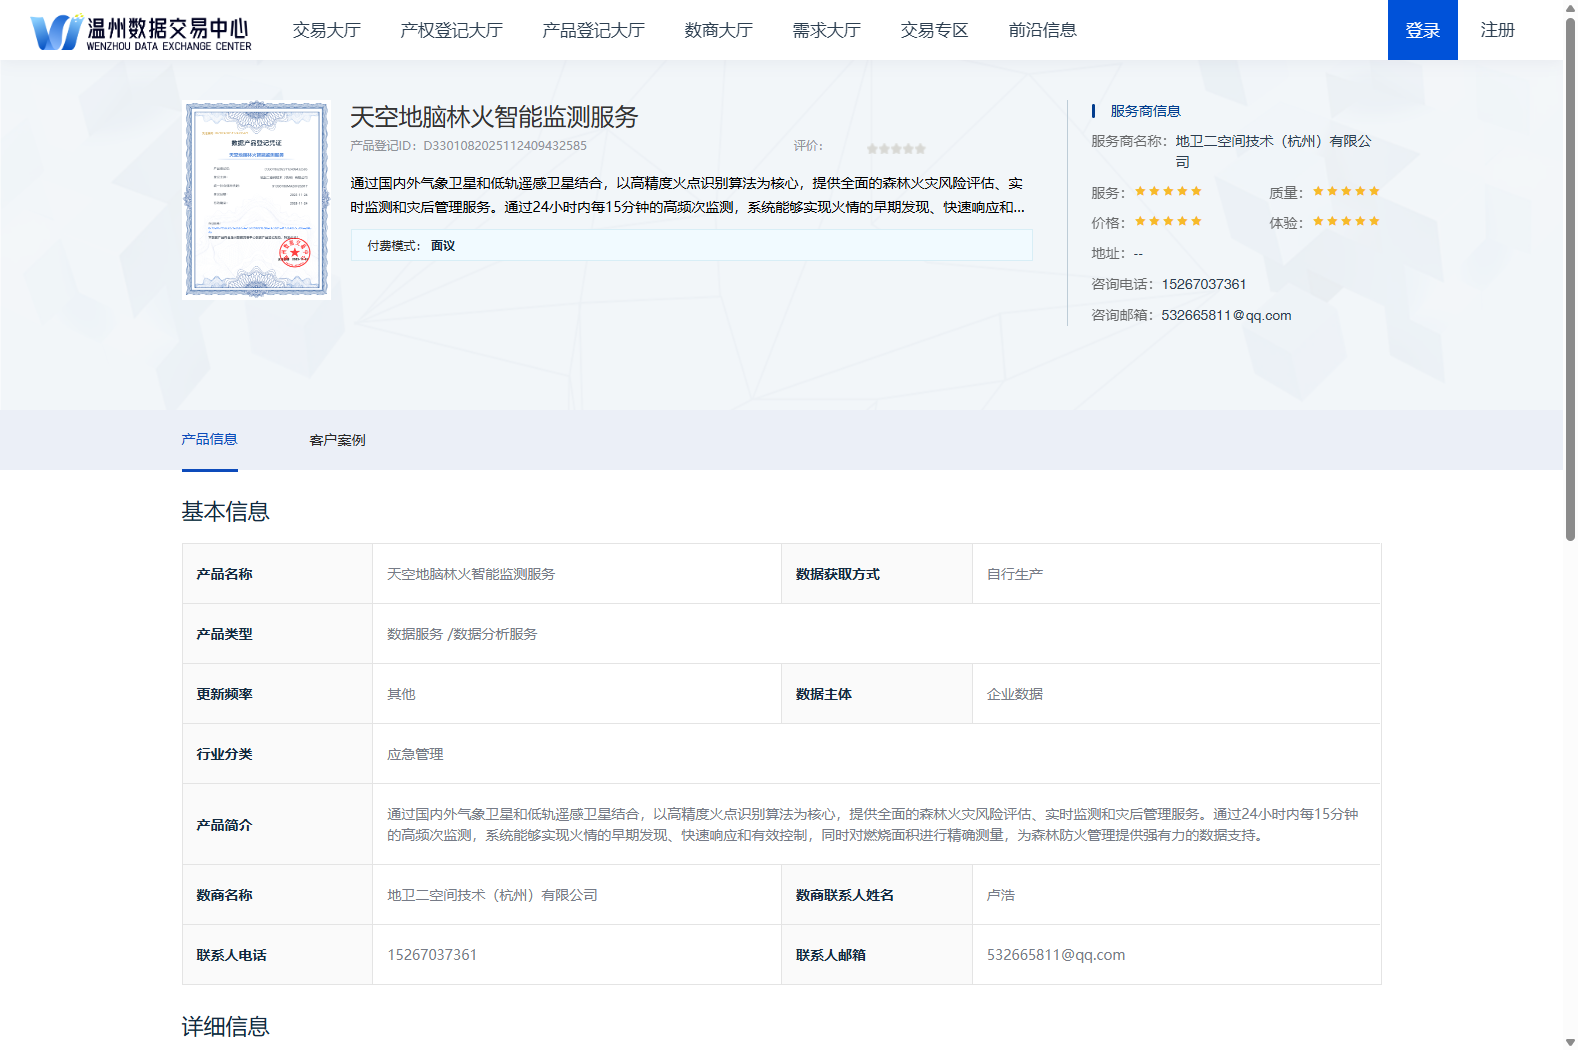Click the 注册 register link
The width and height of the screenshot is (1578, 1050).
[x=1497, y=30]
